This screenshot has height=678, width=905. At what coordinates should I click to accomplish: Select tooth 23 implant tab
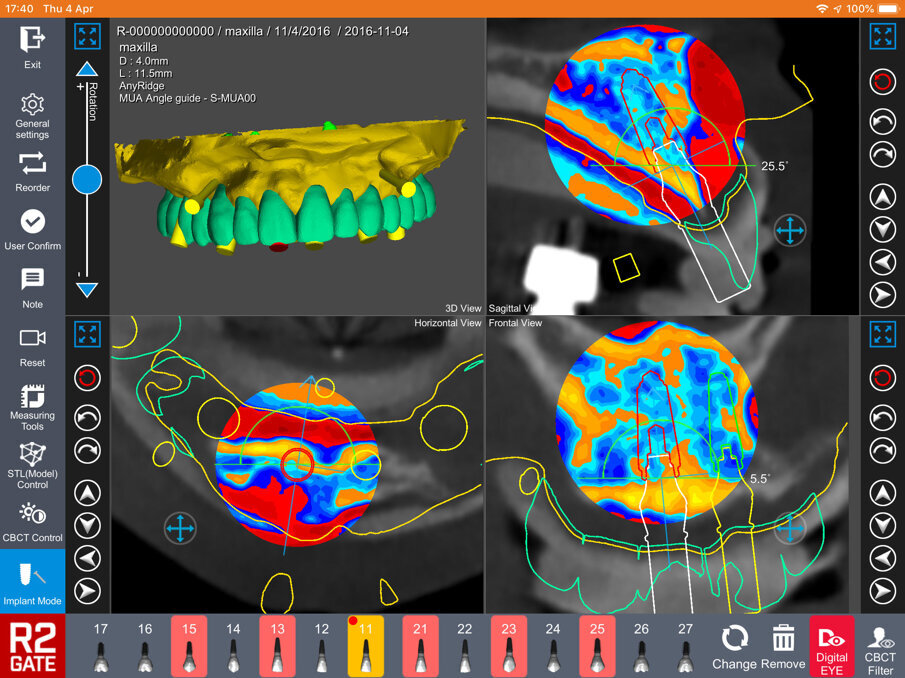[x=508, y=646]
